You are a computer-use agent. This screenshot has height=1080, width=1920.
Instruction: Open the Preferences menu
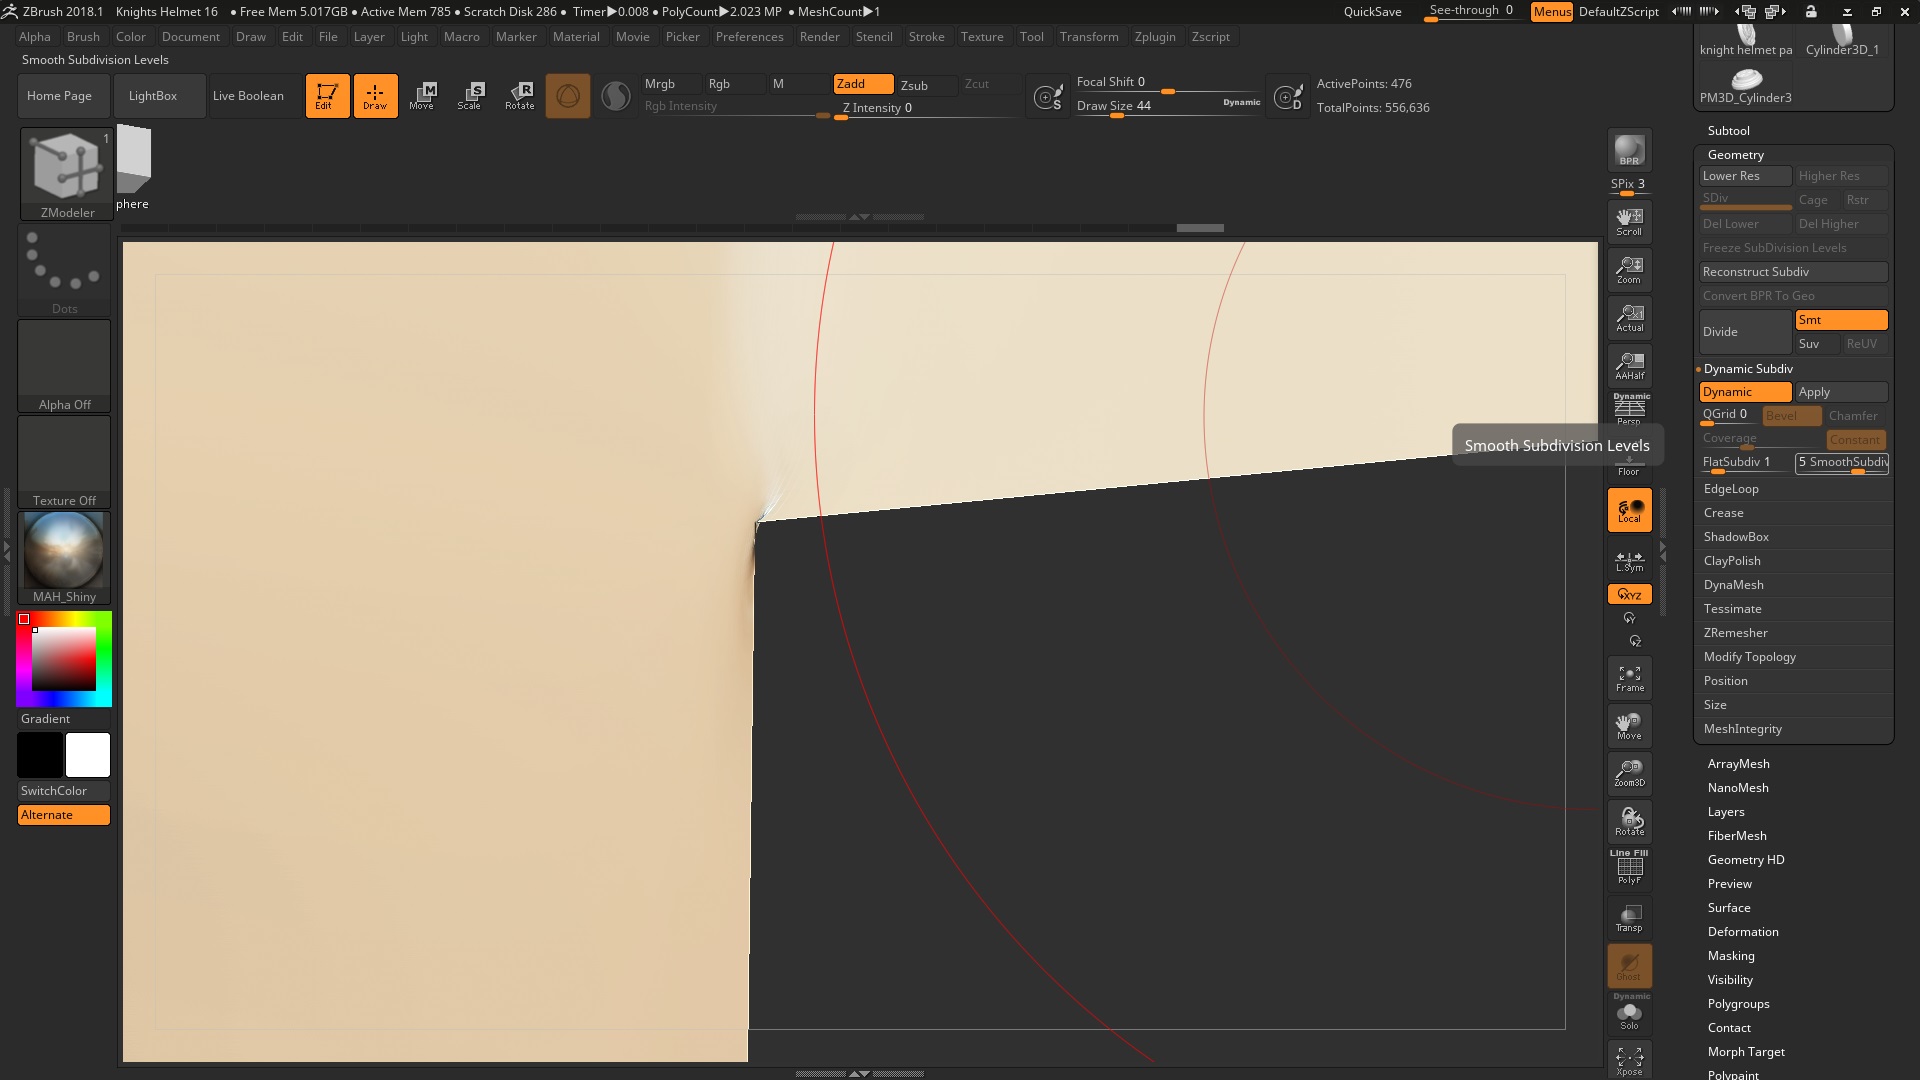tap(749, 37)
